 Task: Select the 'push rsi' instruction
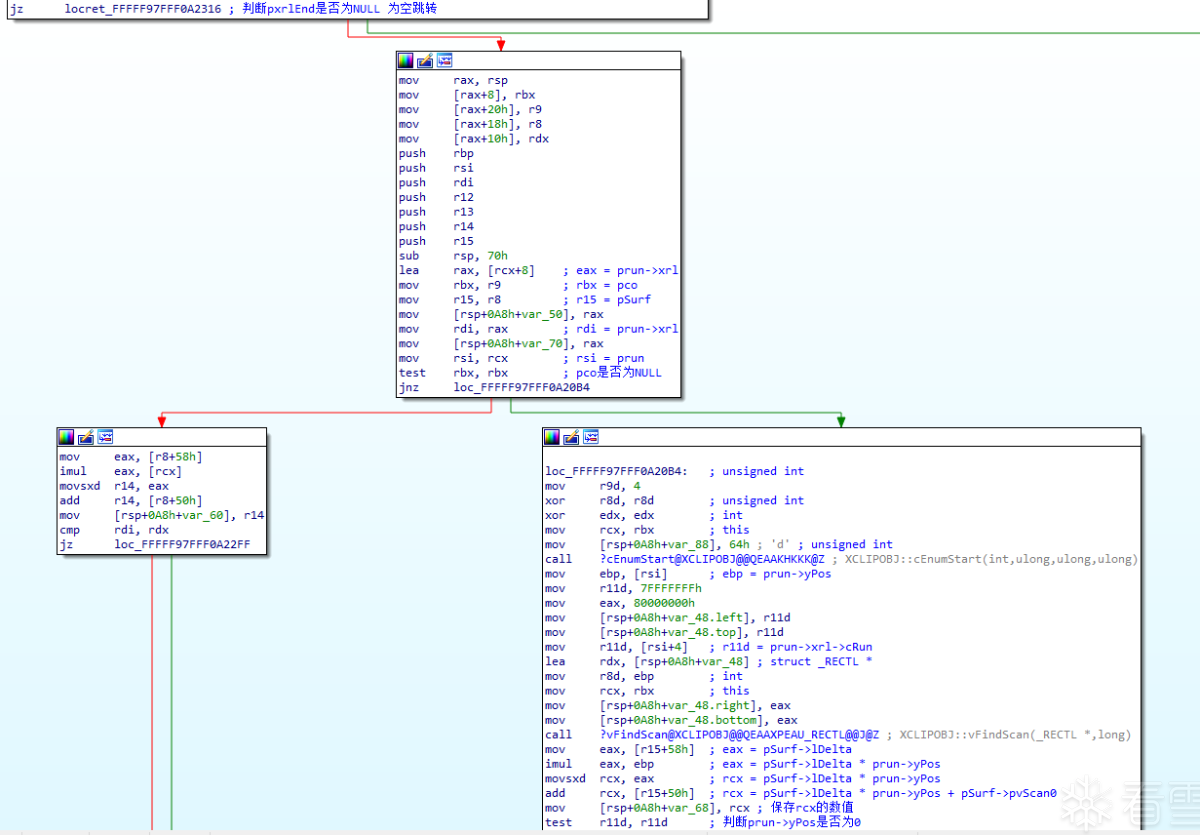(x=436, y=168)
